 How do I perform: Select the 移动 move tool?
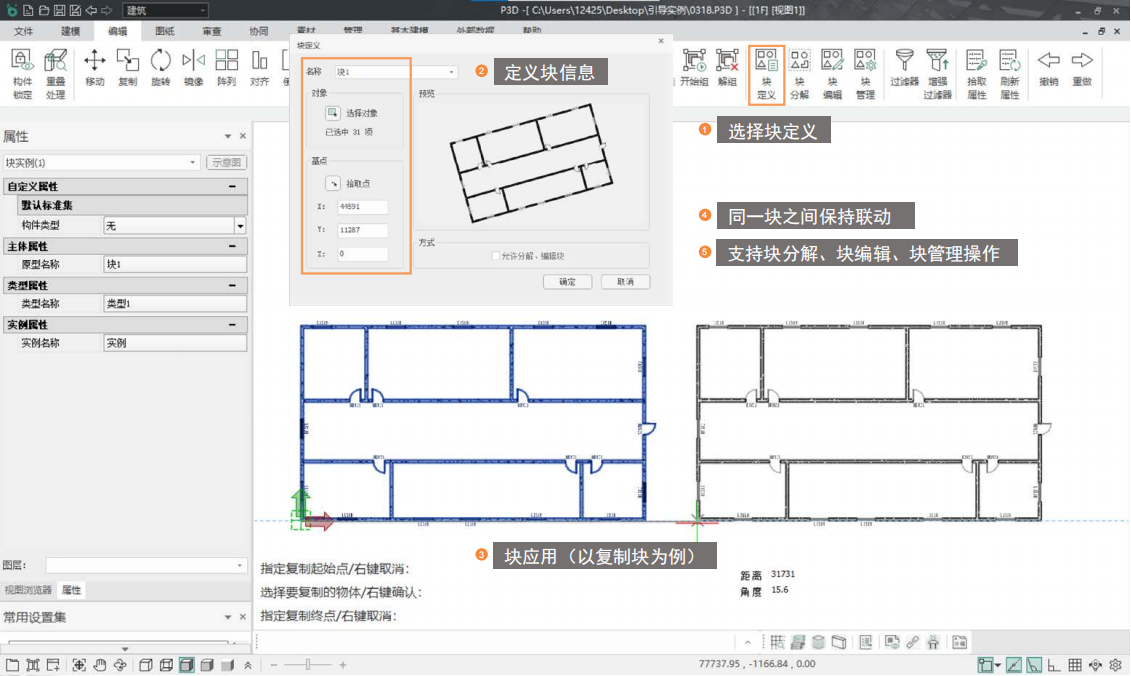tap(95, 68)
